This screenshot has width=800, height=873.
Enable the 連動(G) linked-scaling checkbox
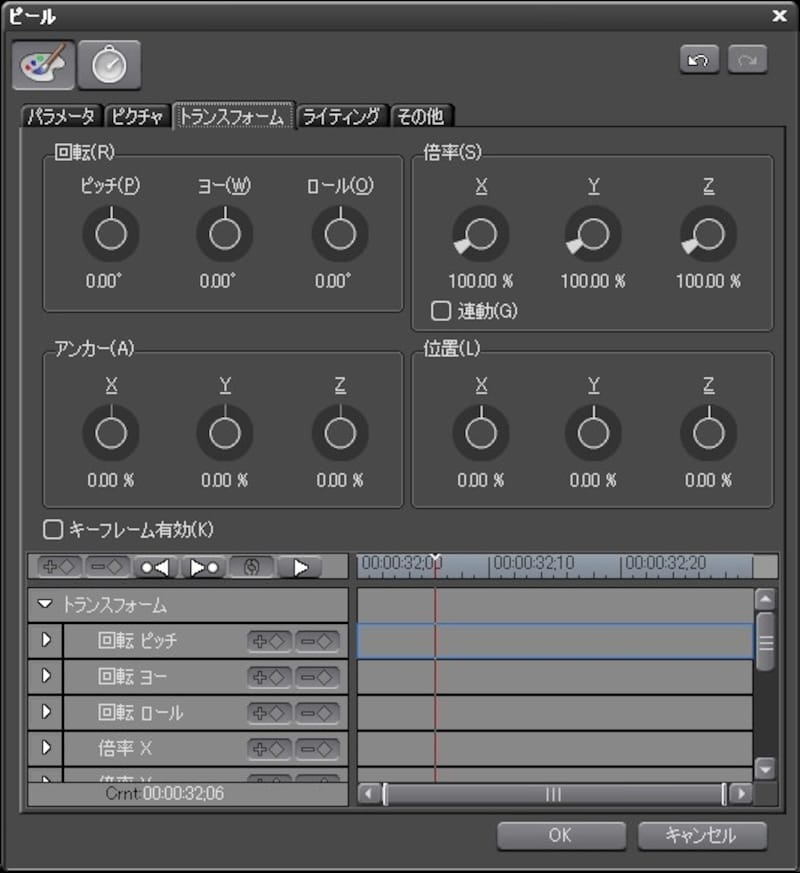pos(440,311)
